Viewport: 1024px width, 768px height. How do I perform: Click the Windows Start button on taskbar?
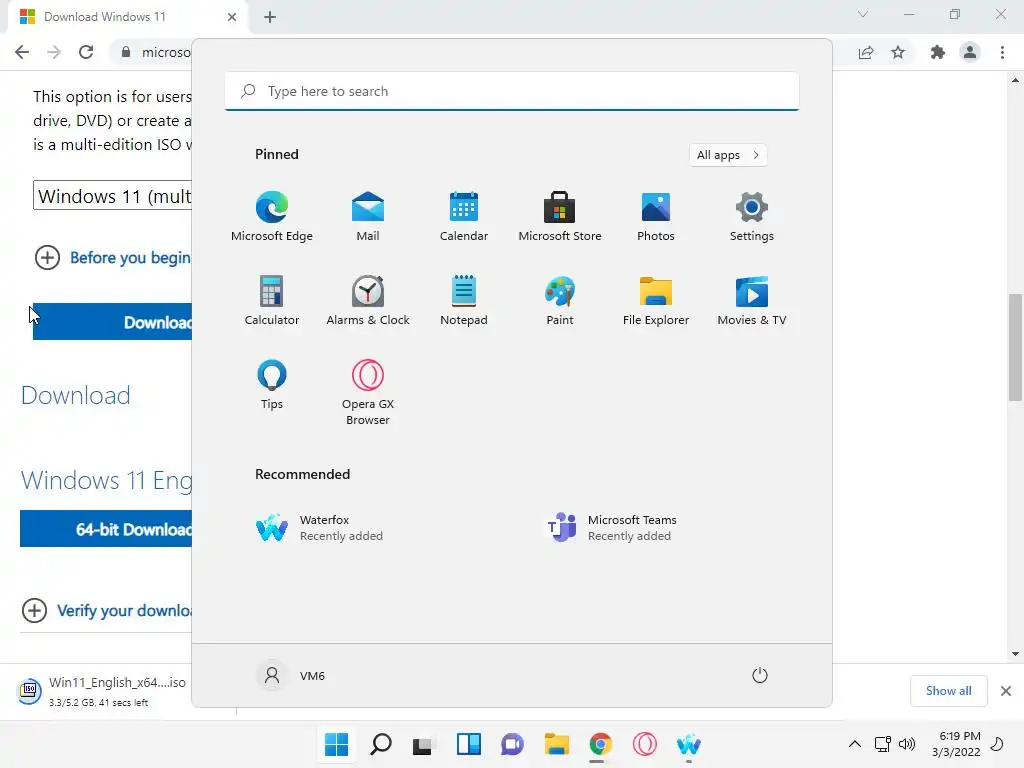[336, 744]
